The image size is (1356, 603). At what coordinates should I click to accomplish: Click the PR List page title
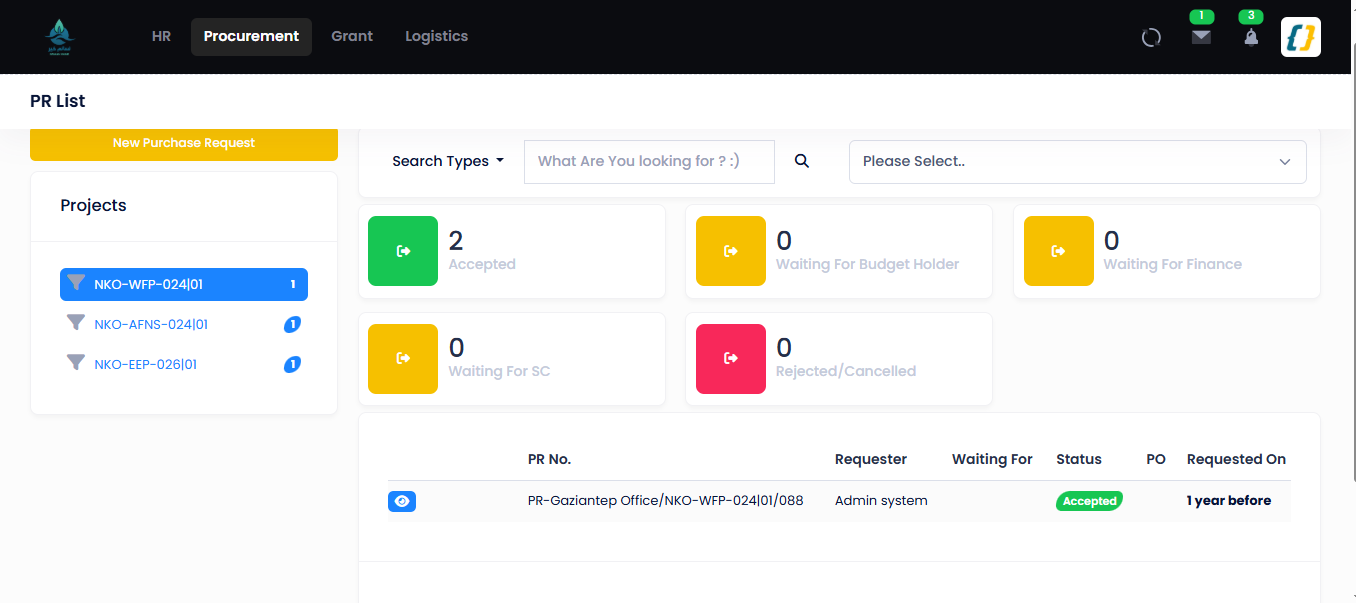coord(58,101)
